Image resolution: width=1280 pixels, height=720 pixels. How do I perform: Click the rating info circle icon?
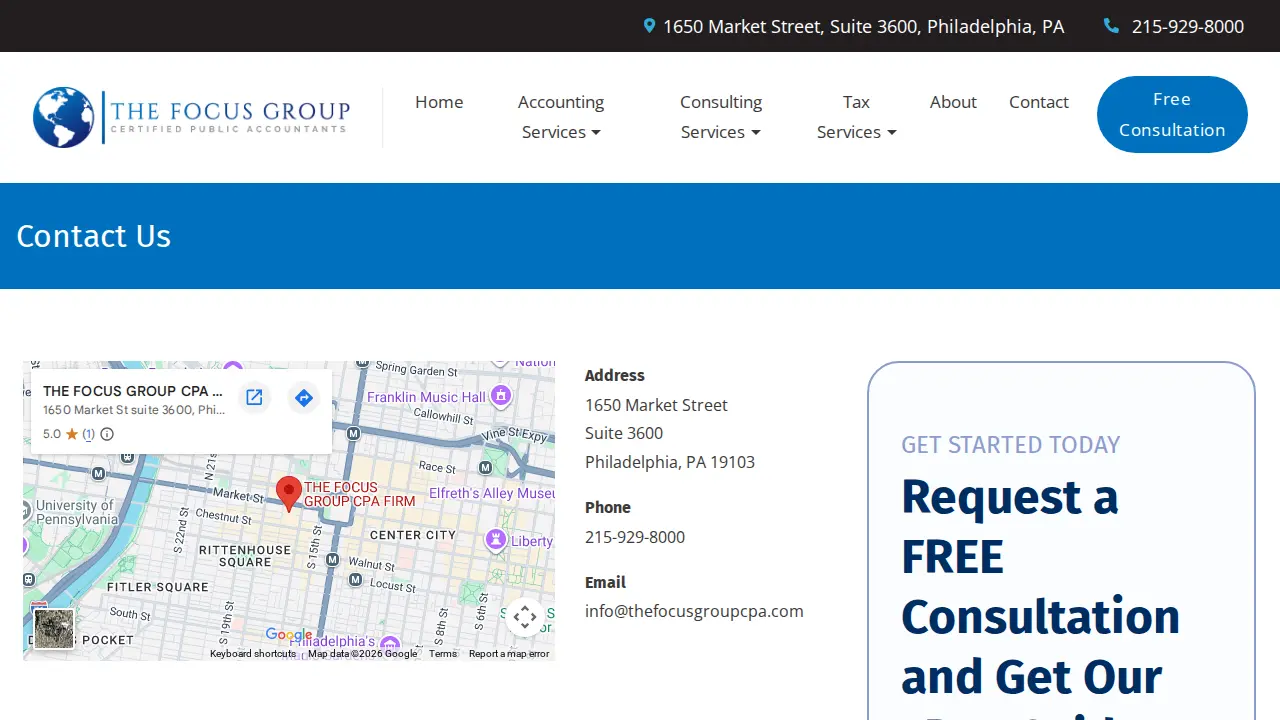107,434
